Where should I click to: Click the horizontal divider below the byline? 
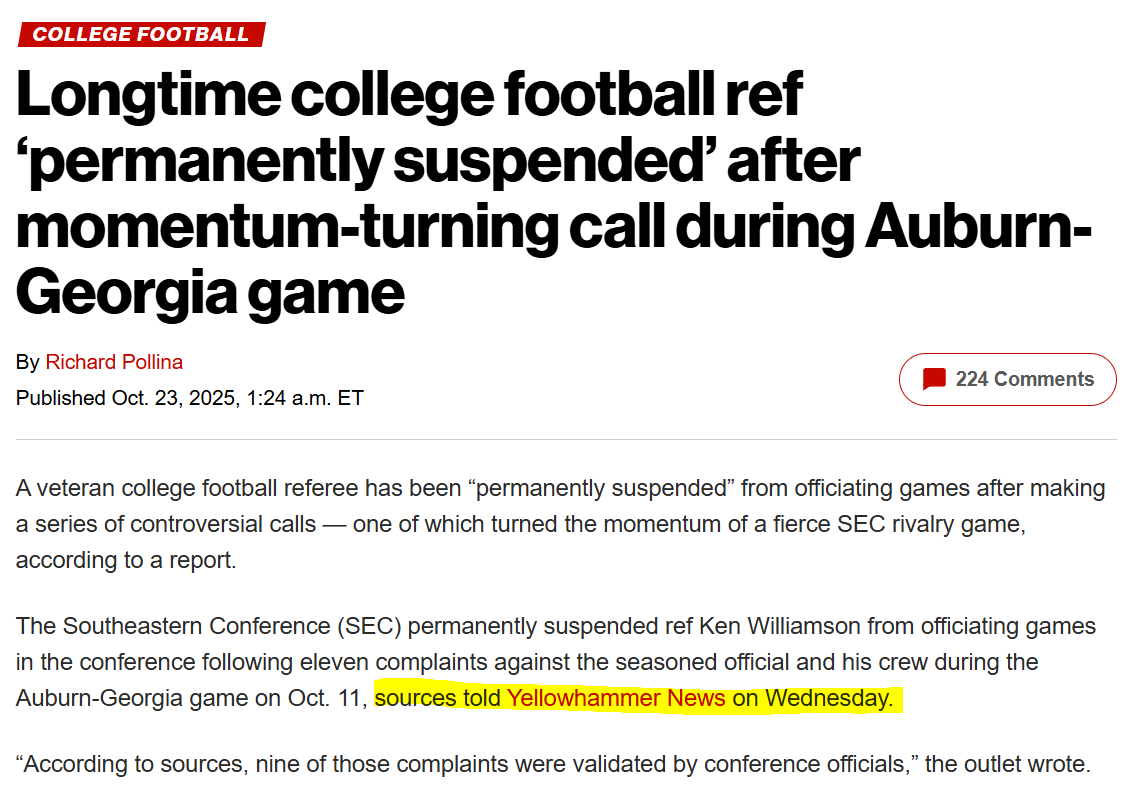(566, 439)
